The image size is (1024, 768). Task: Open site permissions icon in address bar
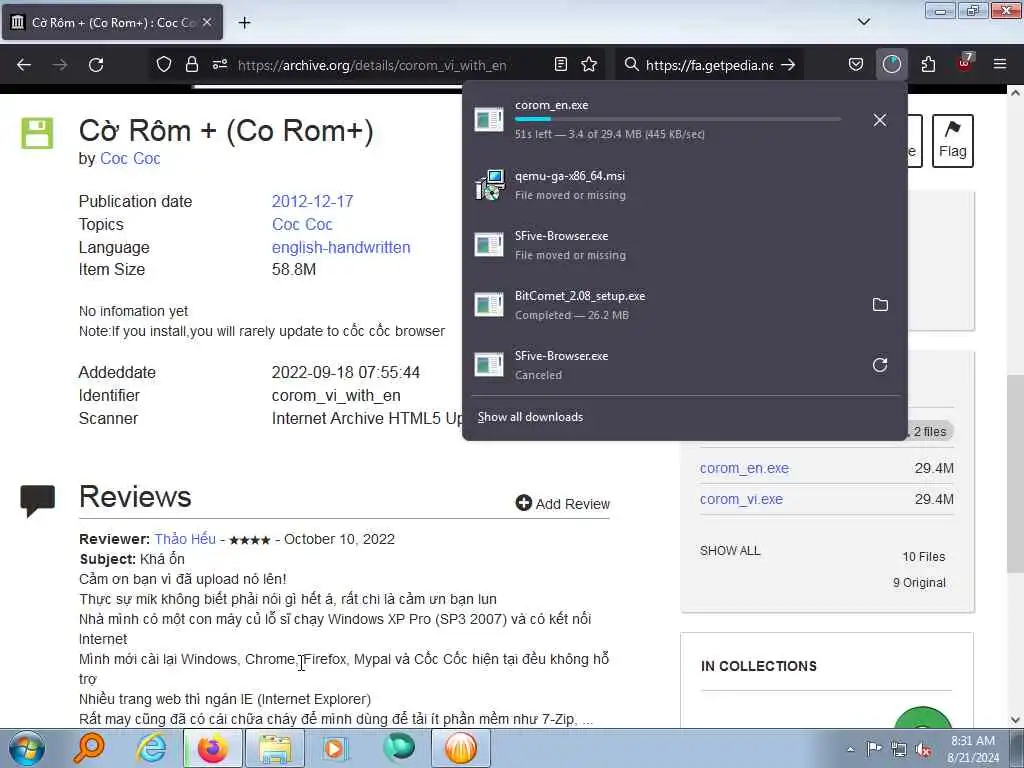[x=220, y=64]
